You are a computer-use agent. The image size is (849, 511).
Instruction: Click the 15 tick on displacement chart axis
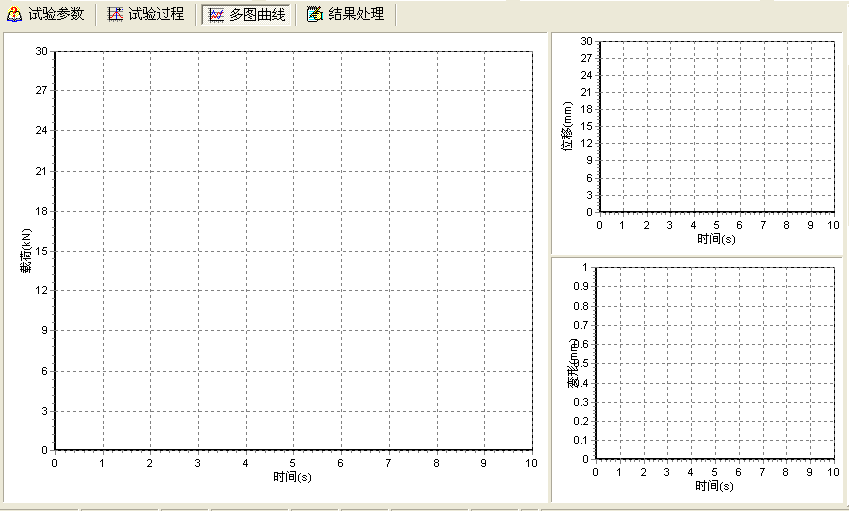pyautogui.click(x=587, y=126)
